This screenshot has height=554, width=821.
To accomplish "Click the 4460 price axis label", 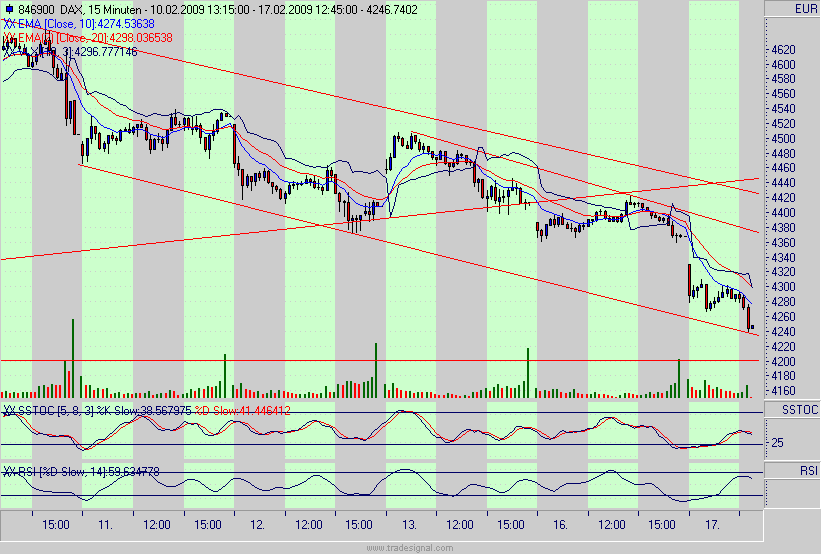I will (x=784, y=168).
